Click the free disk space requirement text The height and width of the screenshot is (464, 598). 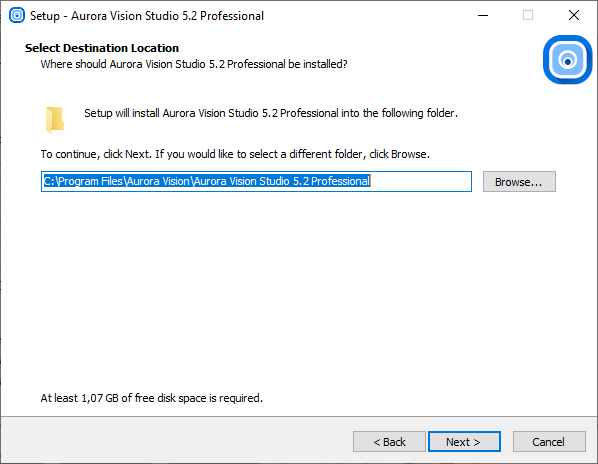click(x=152, y=398)
